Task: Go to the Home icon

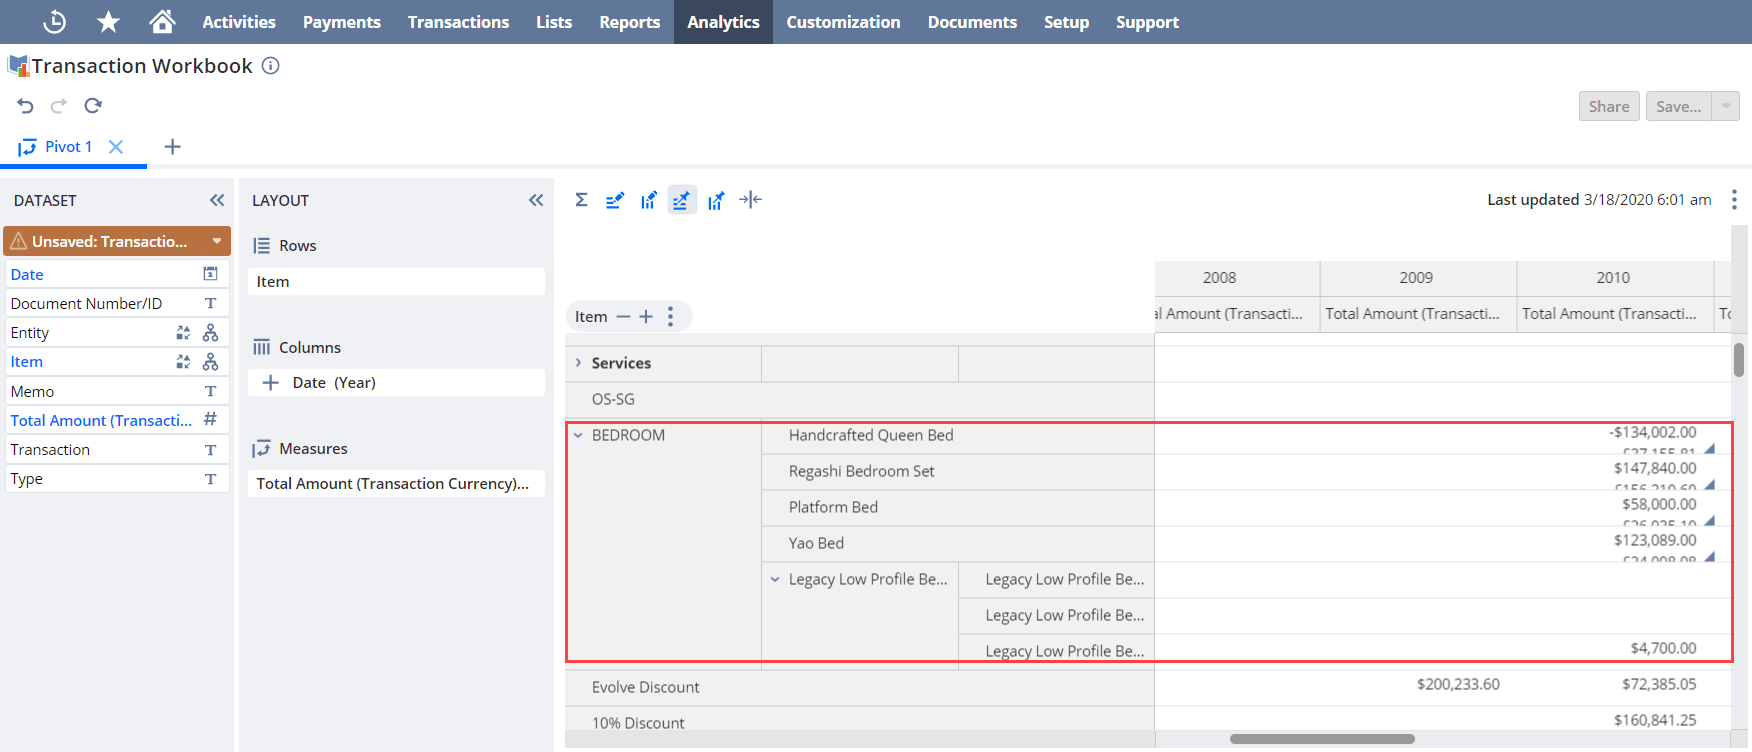Action: [x=162, y=21]
